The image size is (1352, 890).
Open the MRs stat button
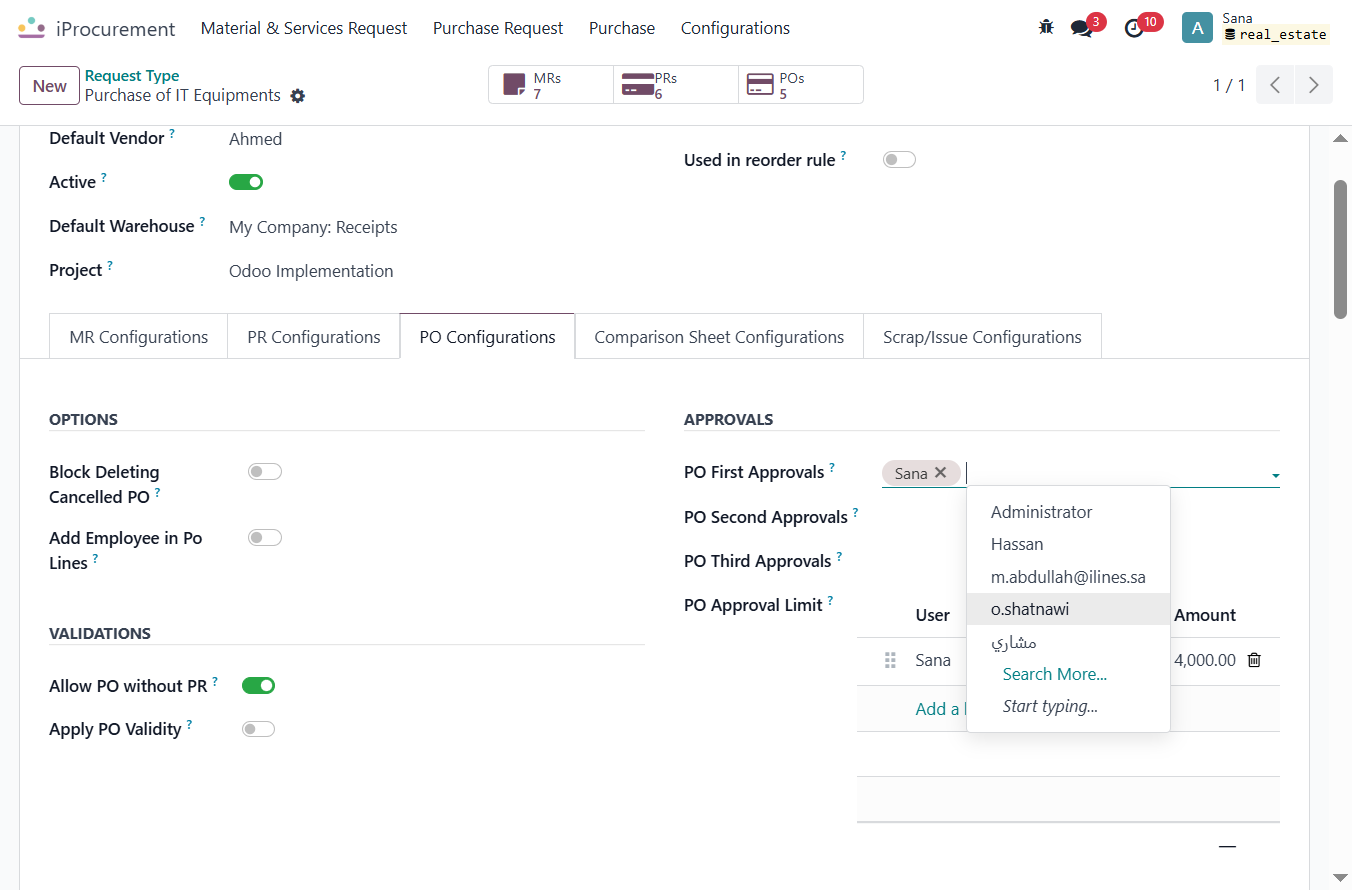coord(551,85)
